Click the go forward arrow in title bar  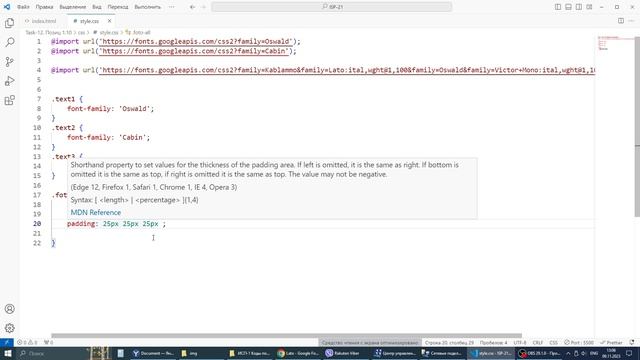coord(203,7)
